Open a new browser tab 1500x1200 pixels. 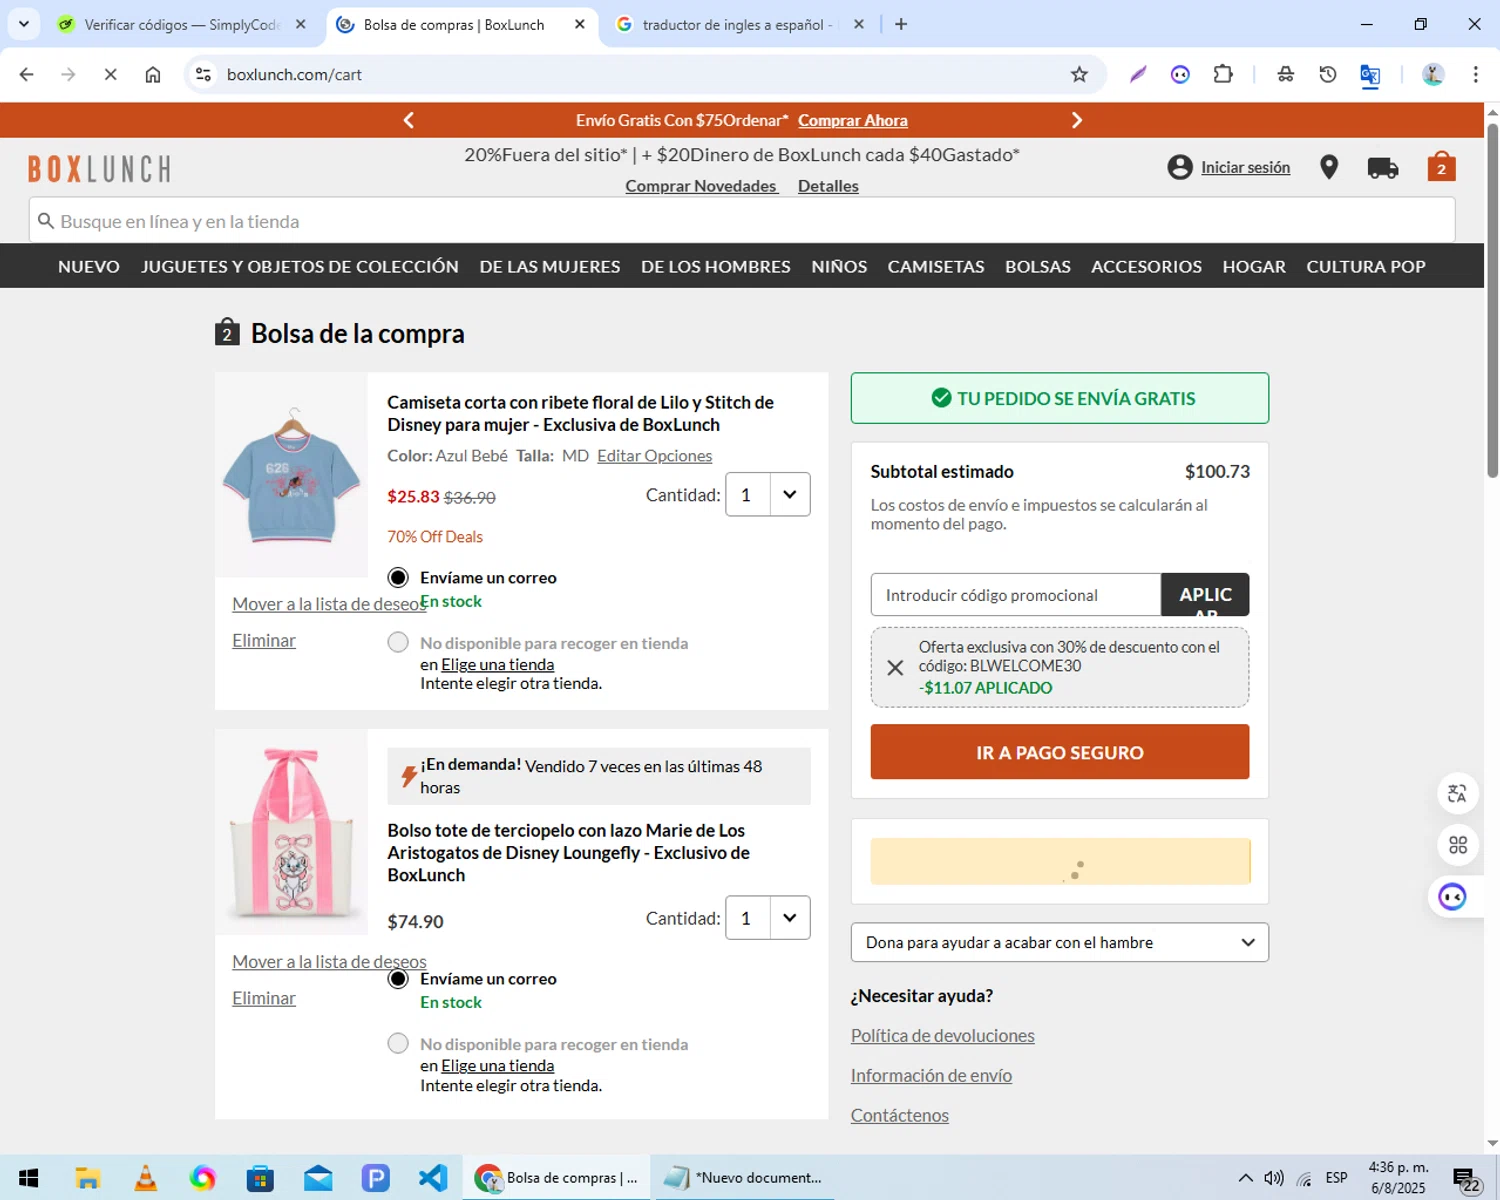click(x=901, y=24)
